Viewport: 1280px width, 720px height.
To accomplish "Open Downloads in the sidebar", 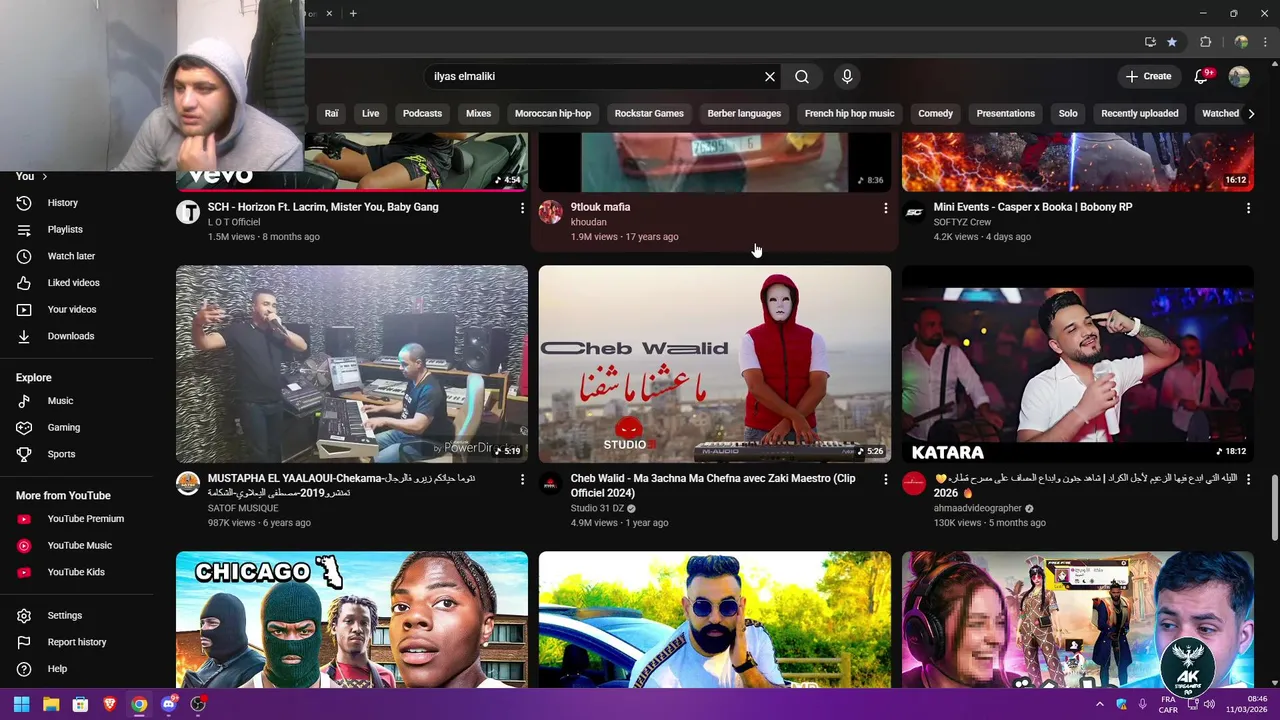I will point(71,336).
